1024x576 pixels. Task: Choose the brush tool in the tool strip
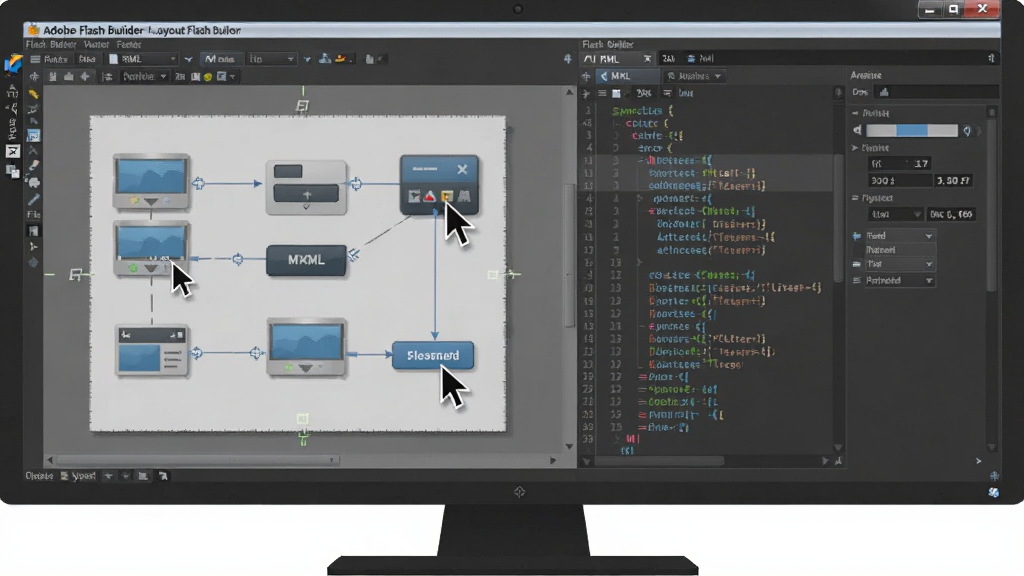[33, 166]
